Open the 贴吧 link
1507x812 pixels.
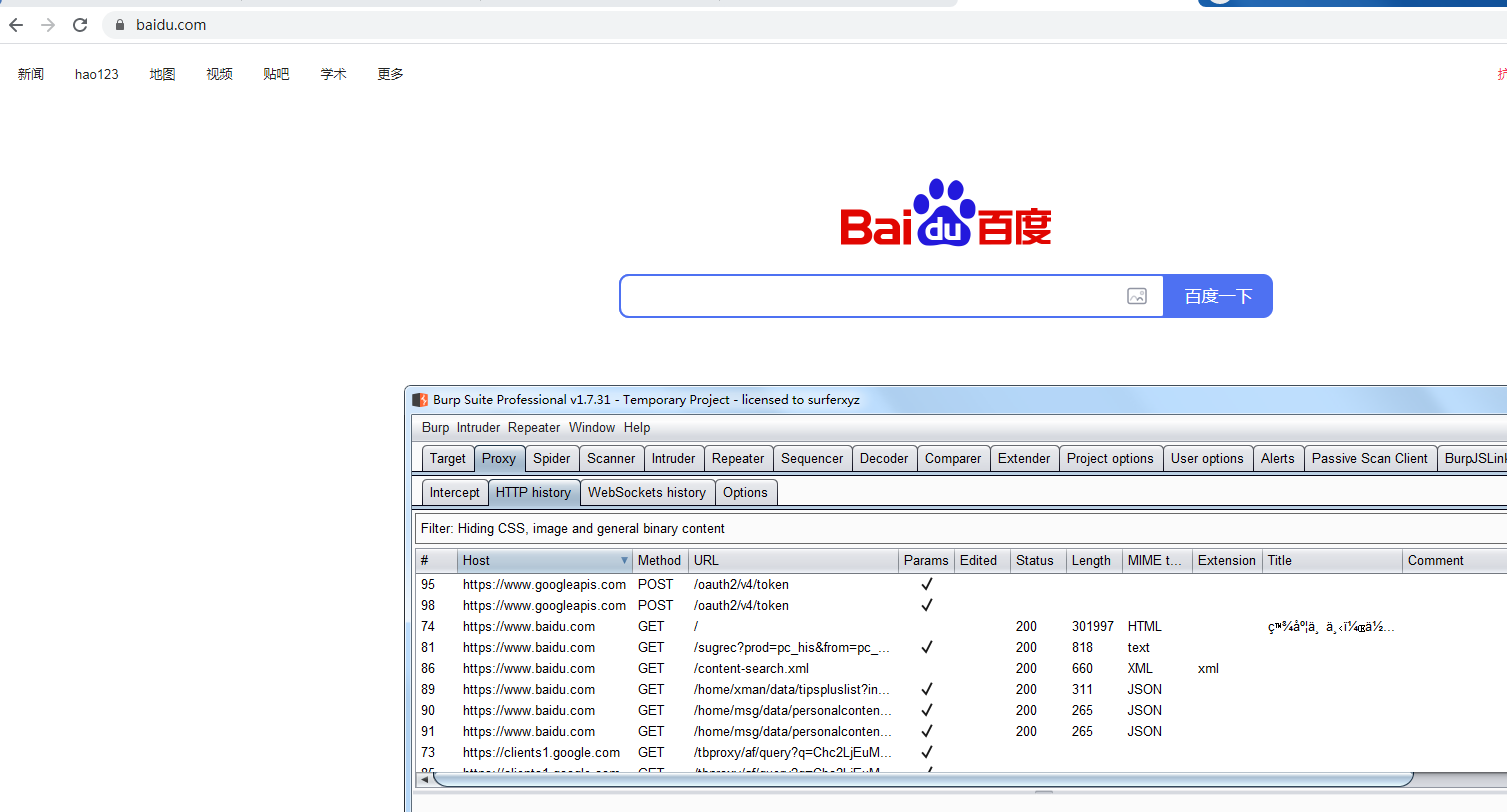pos(276,74)
